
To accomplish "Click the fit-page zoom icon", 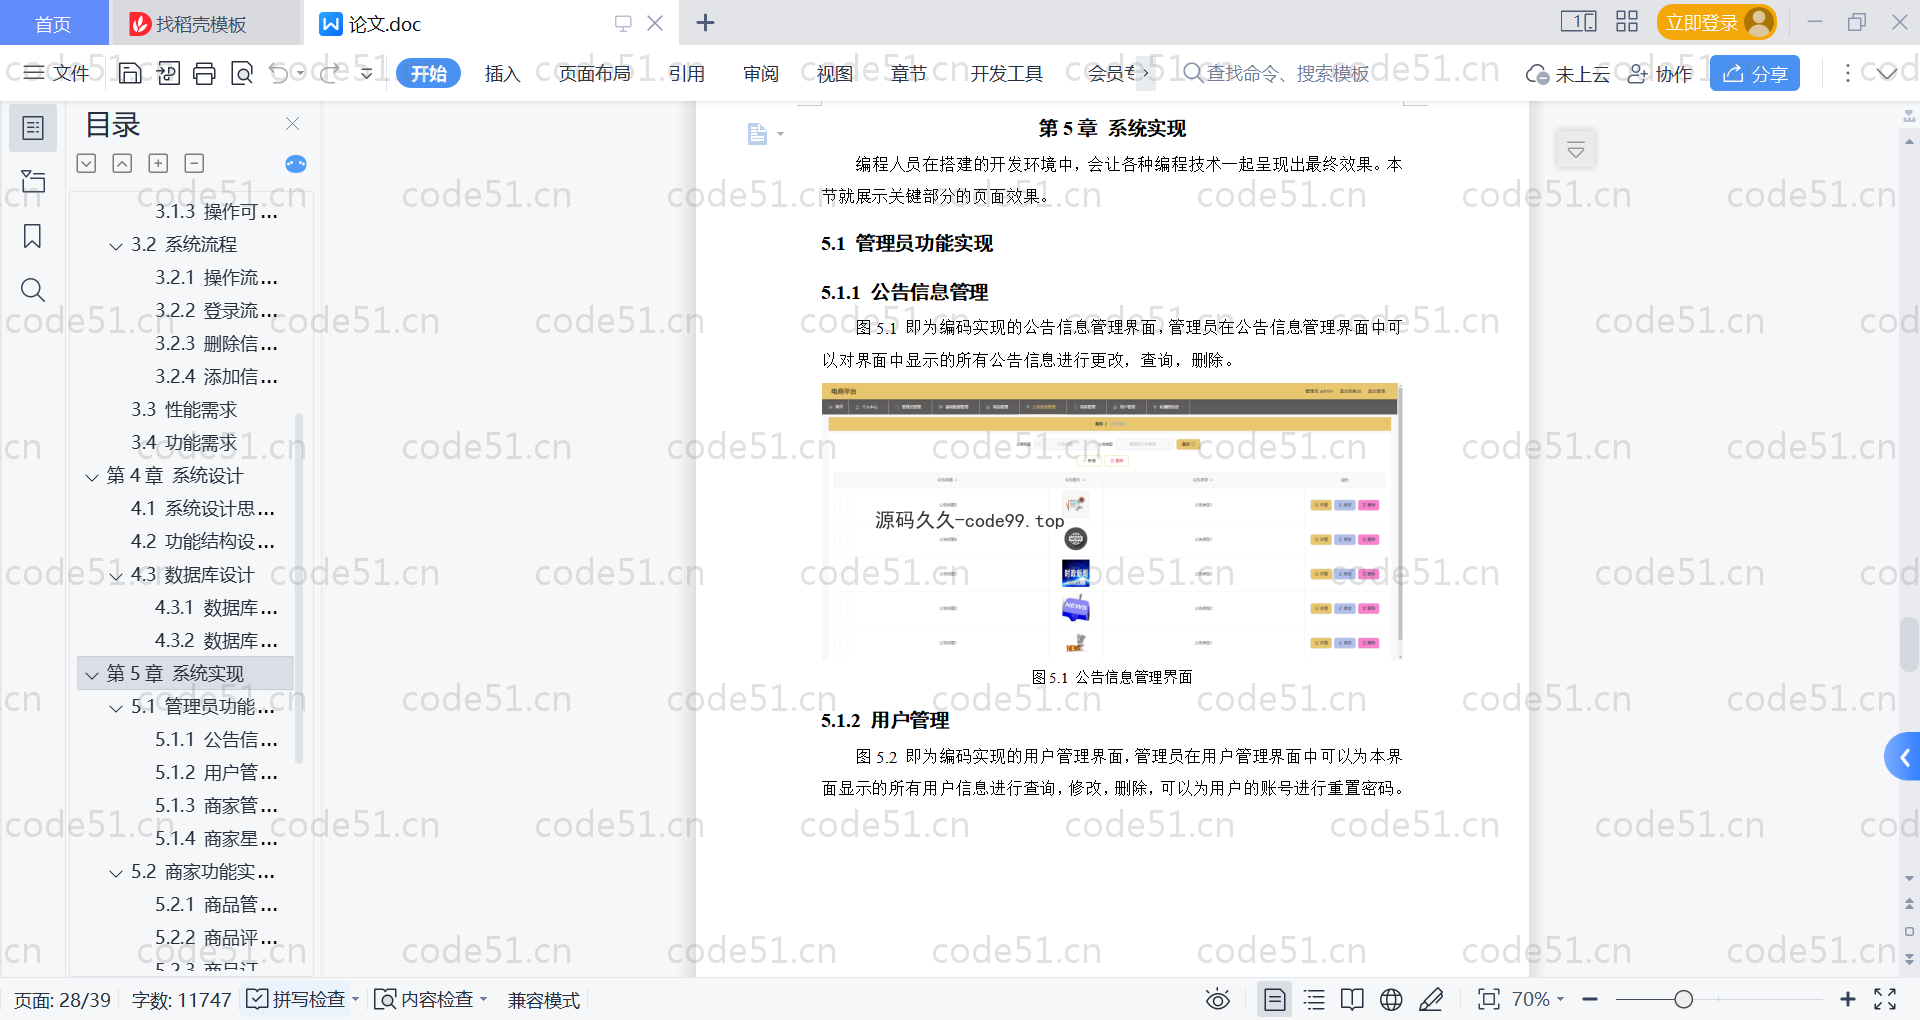I will [x=1489, y=999].
